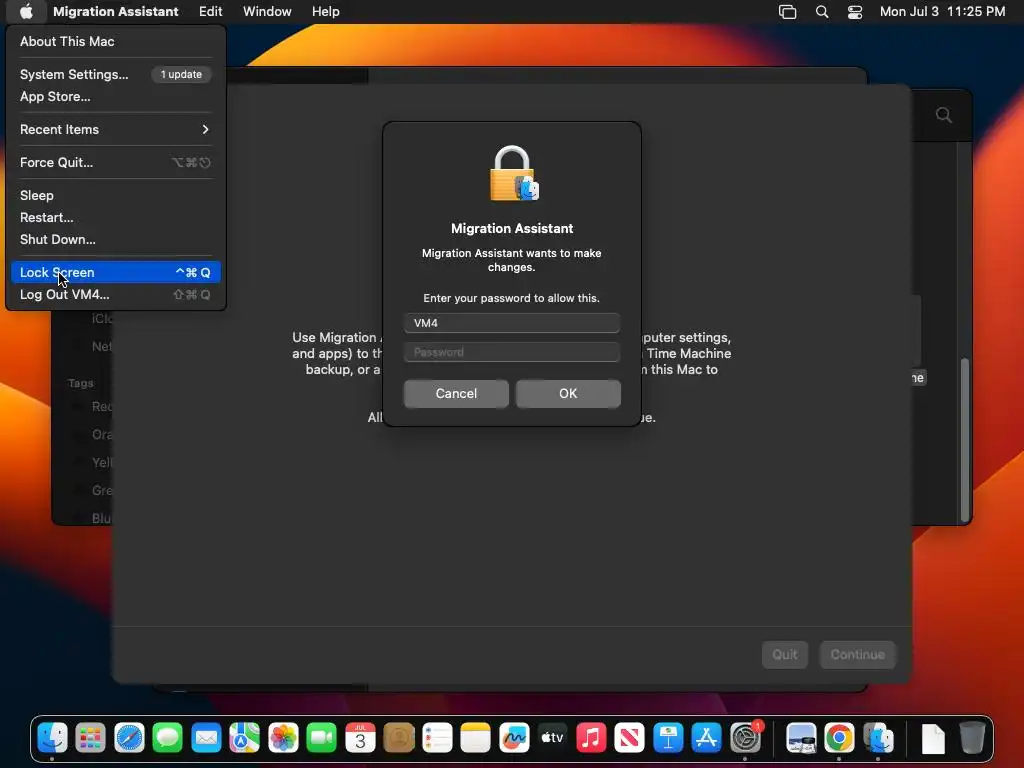Open the Edit menu
1024x768 pixels.
(210, 11)
